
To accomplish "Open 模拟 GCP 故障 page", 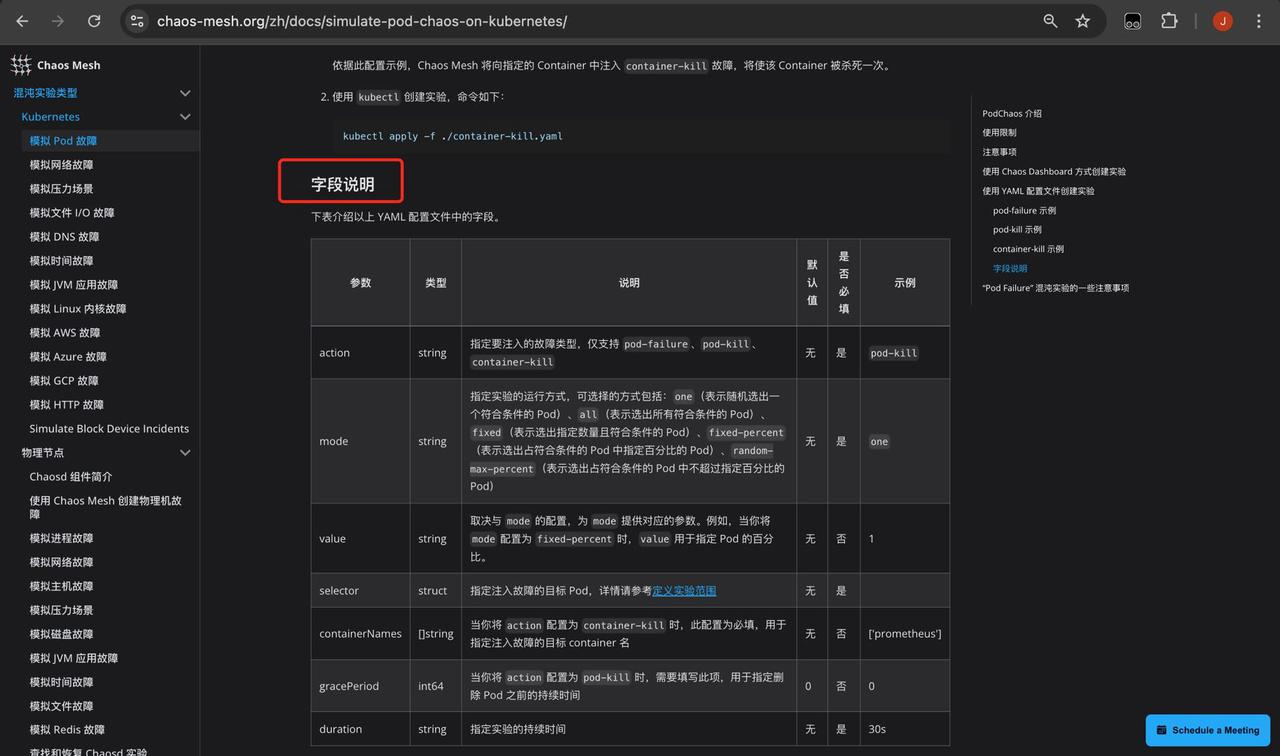I will point(66,381).
